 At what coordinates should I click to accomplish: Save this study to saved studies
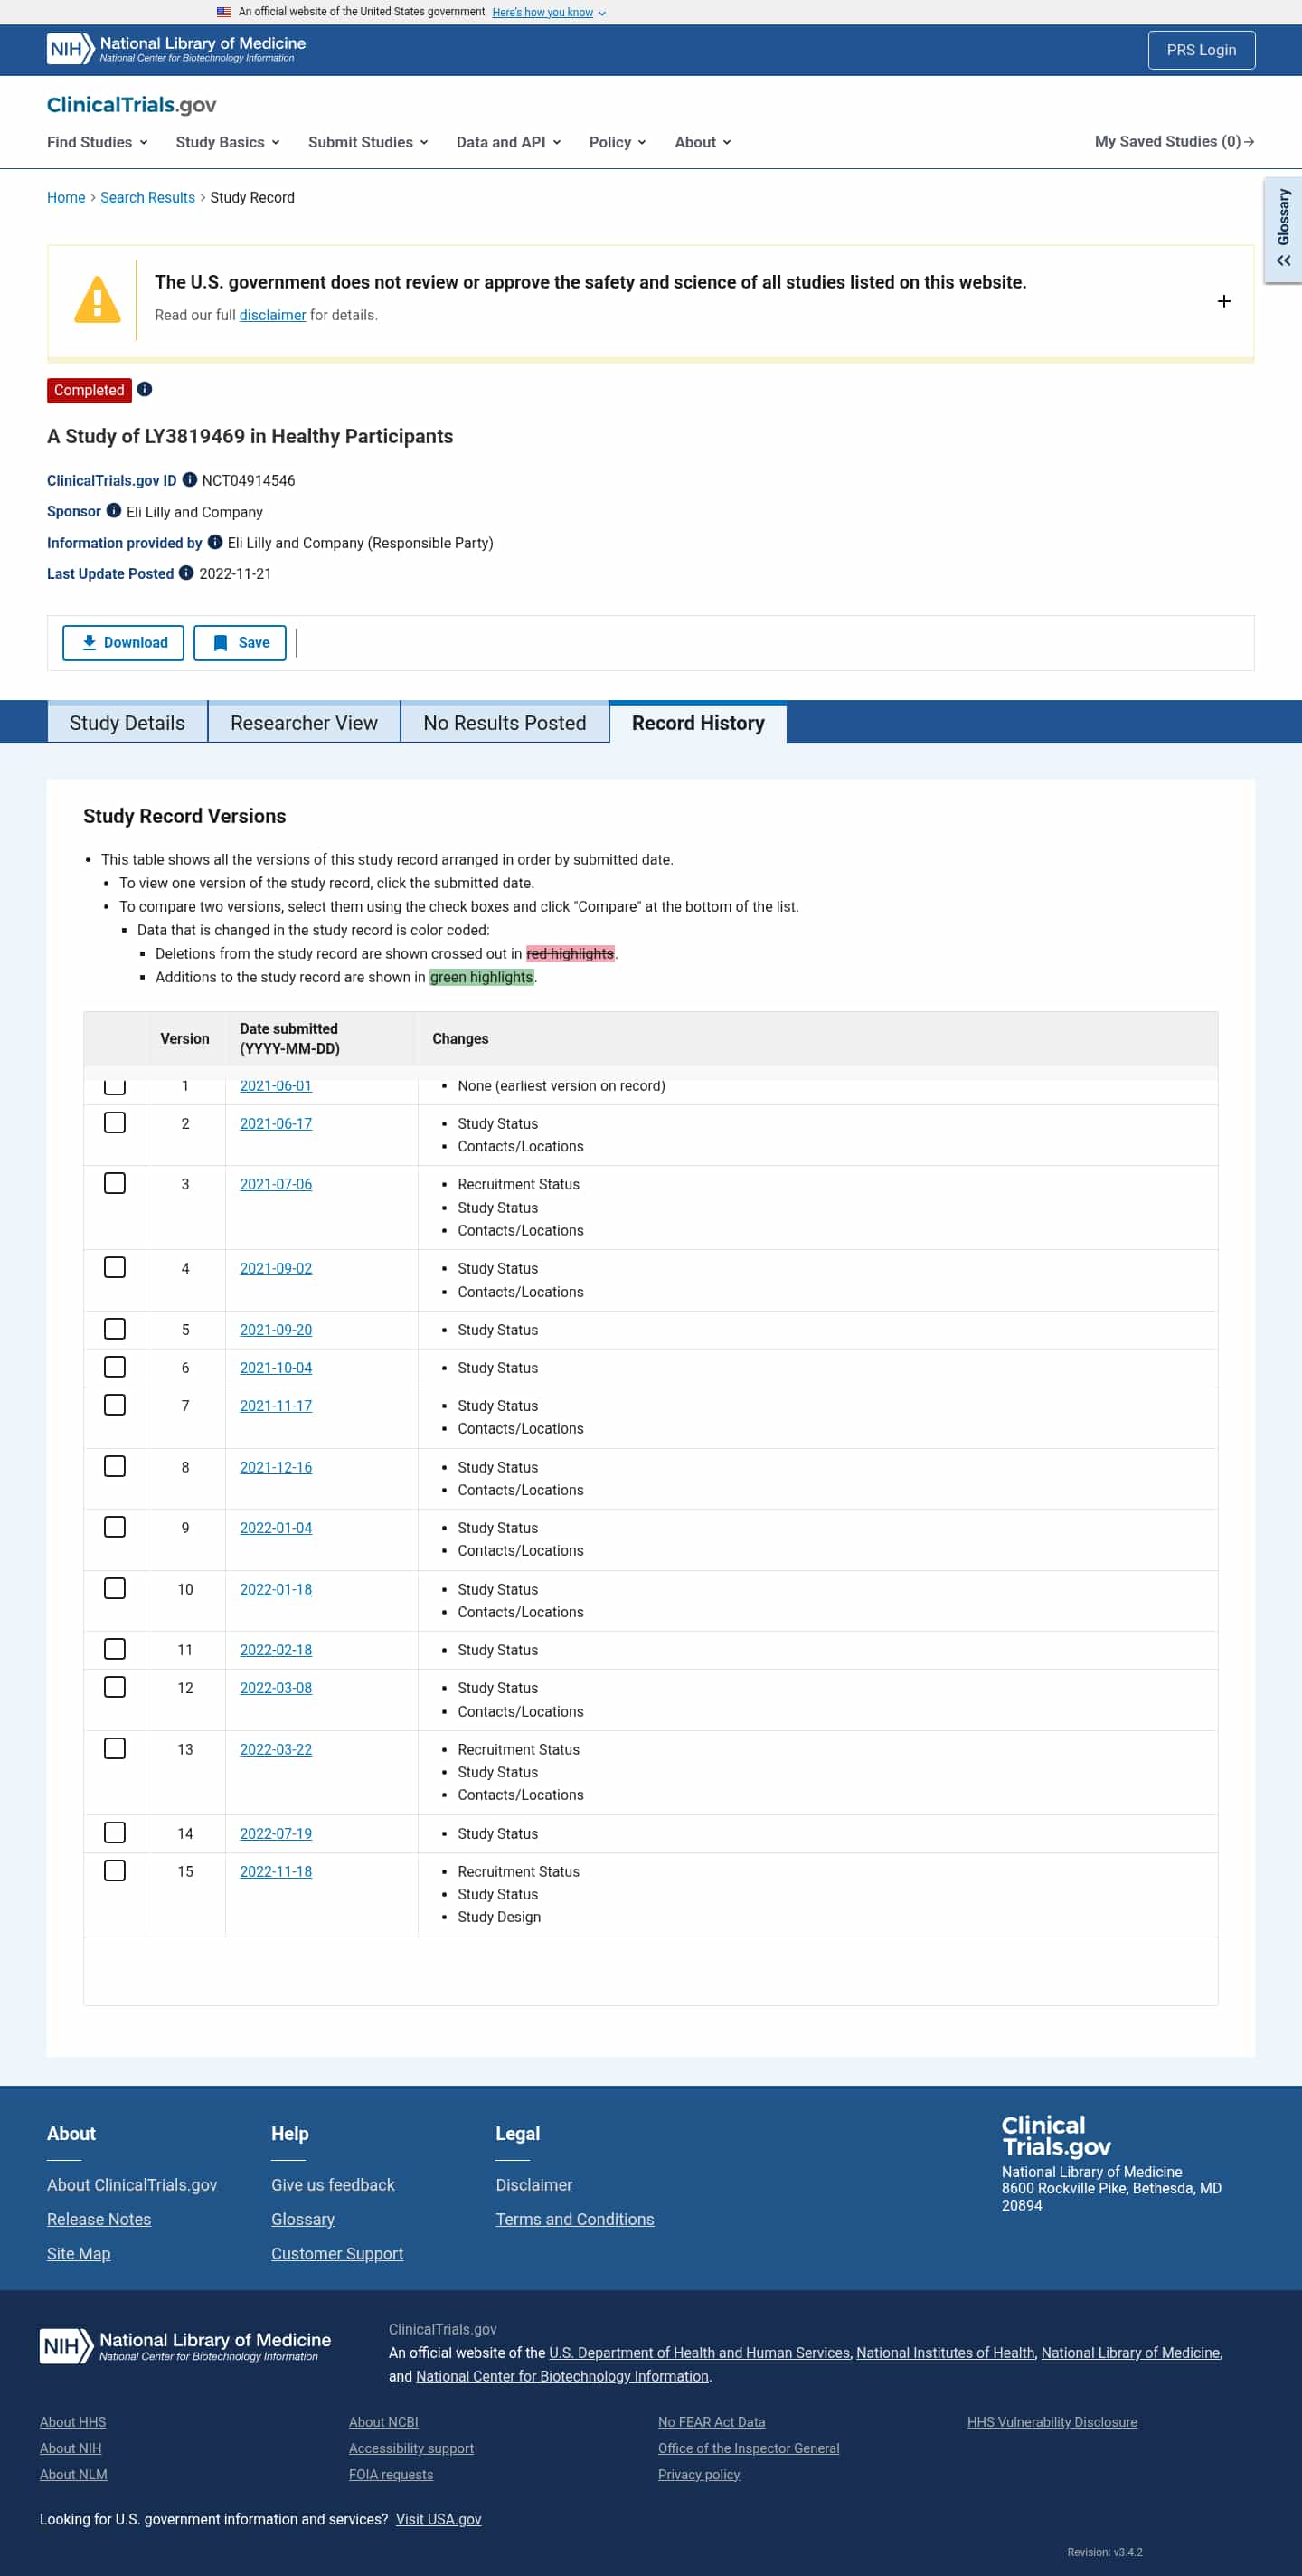[x=240, y=642]
